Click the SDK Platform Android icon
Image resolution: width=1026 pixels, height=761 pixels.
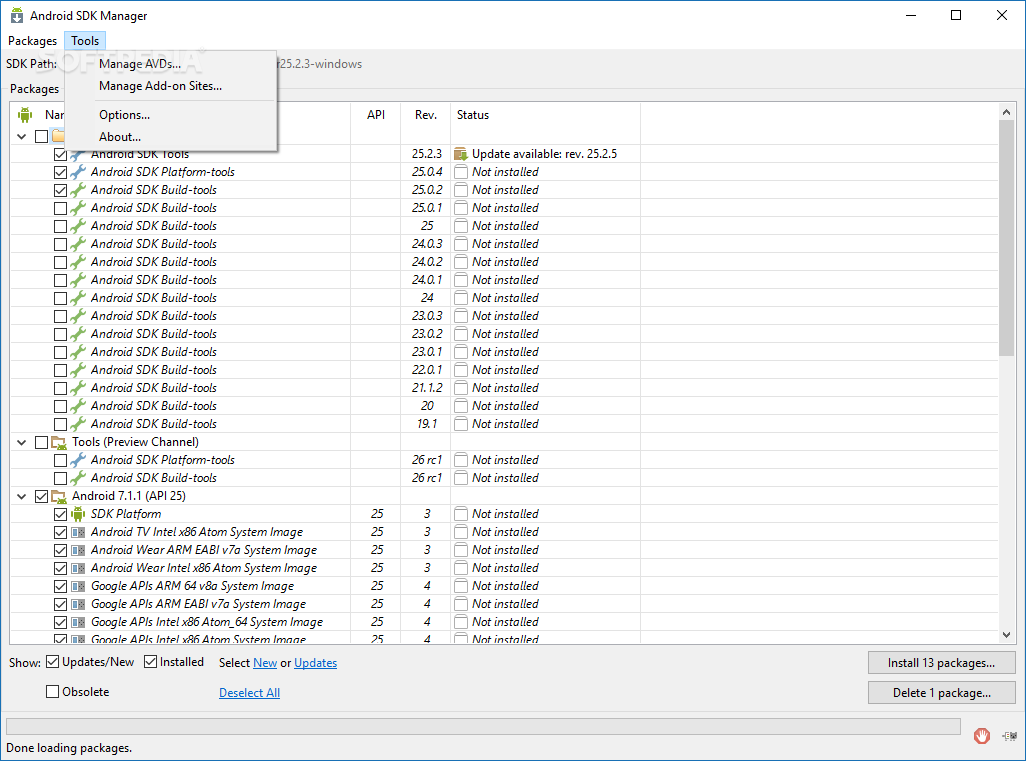click(x=78, y=514)
